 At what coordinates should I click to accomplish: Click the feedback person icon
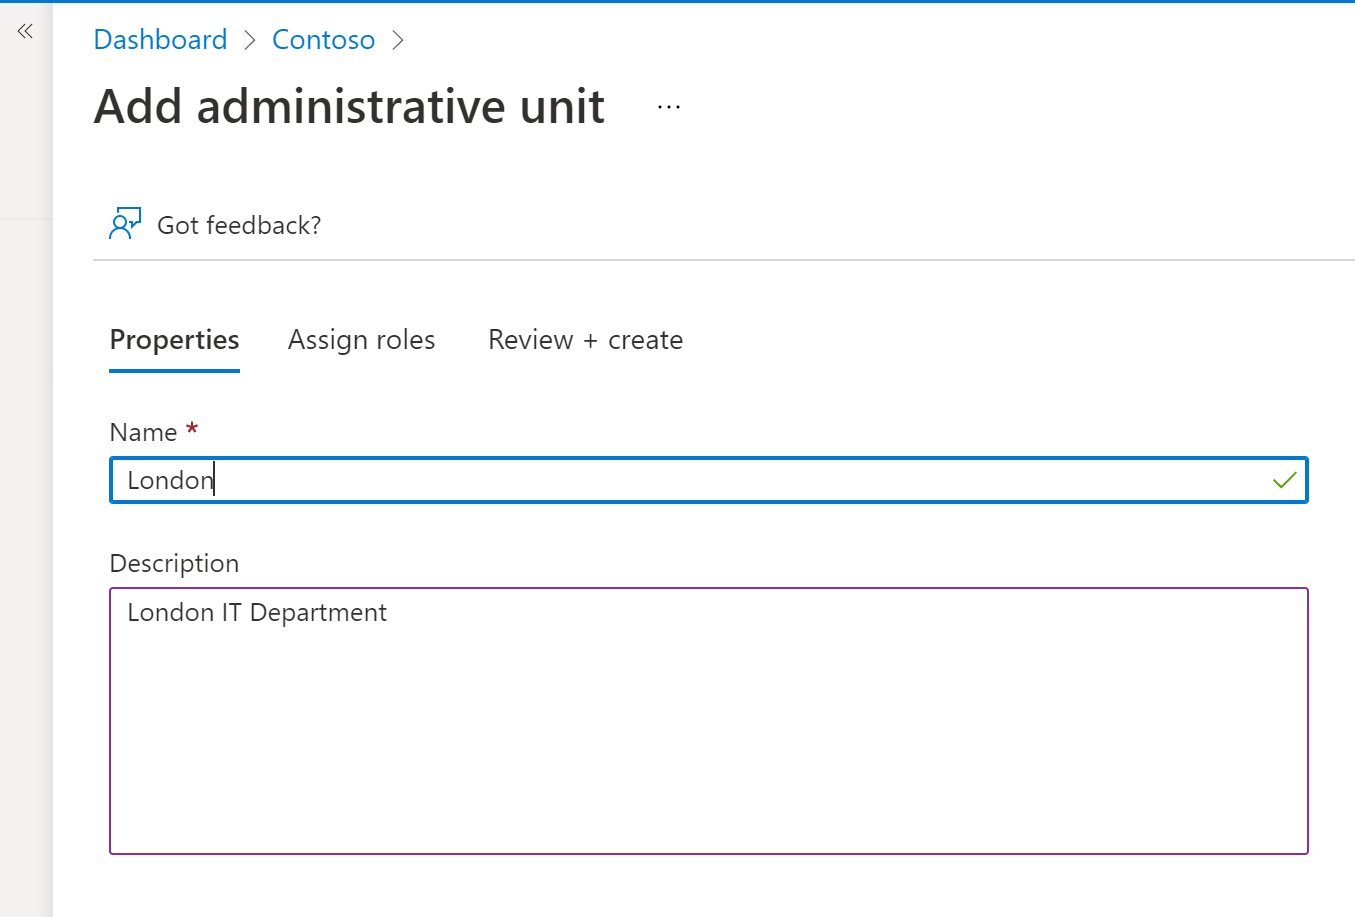pos(124,224)
